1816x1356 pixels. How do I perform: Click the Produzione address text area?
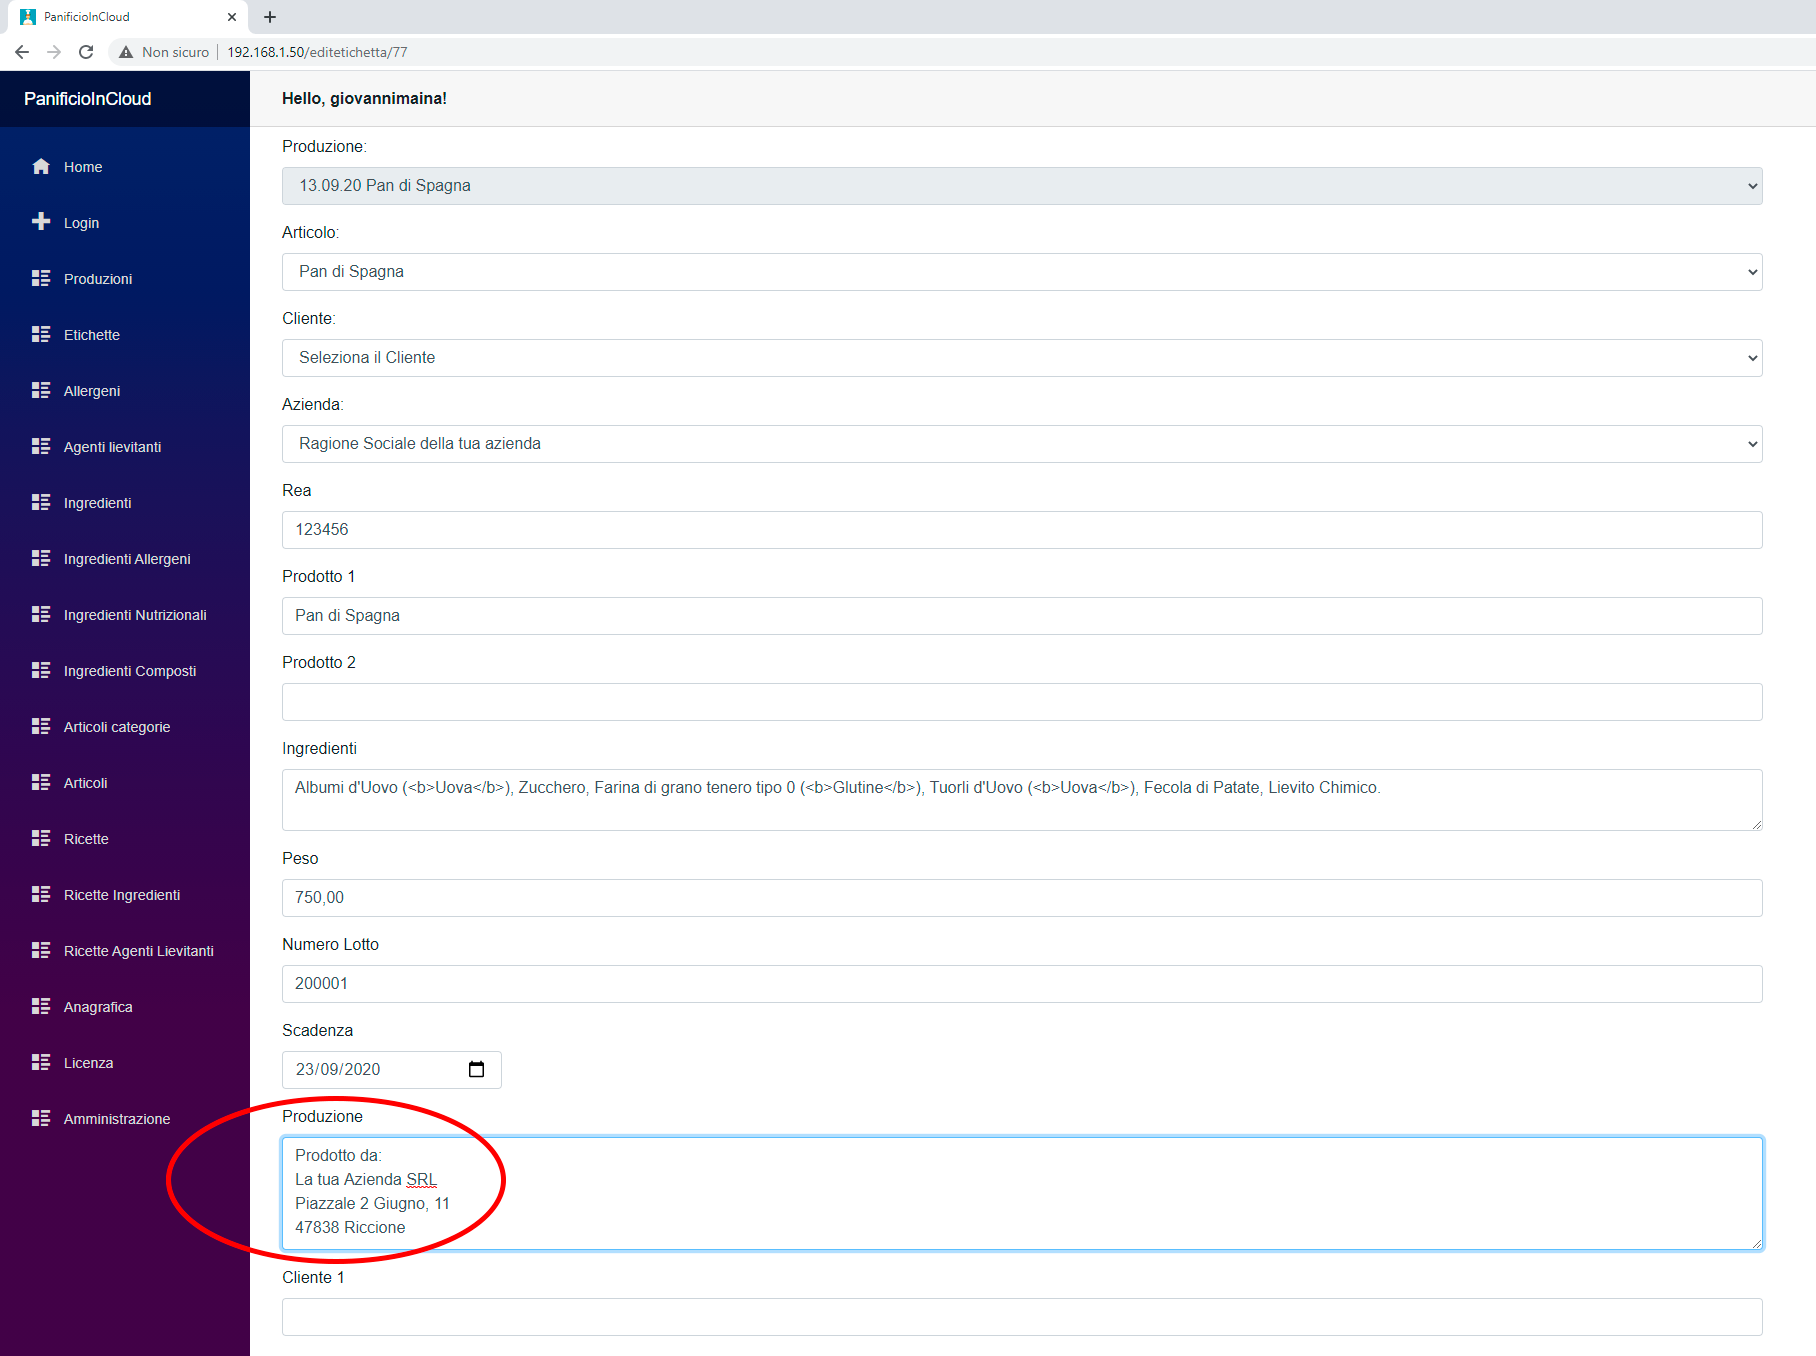(1022, 1193)
